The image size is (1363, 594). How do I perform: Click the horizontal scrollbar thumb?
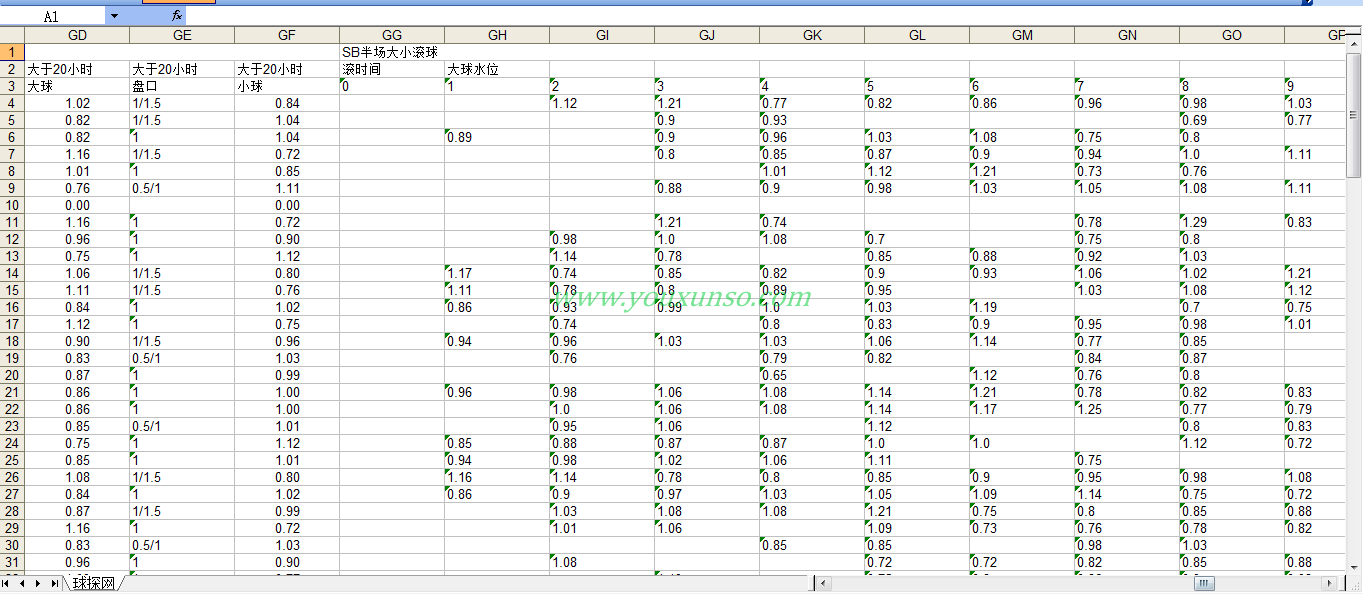[x=1205, y=583]
